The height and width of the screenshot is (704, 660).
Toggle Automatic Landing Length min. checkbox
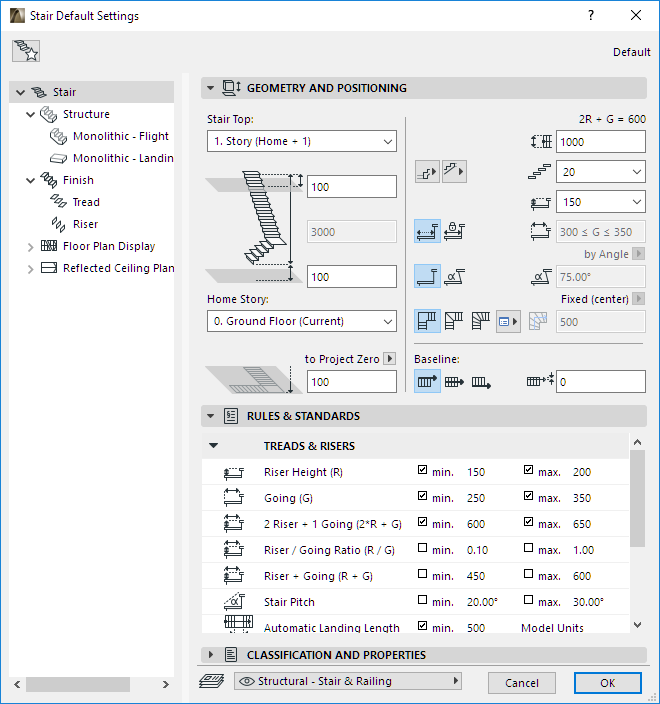click(422, 625)
